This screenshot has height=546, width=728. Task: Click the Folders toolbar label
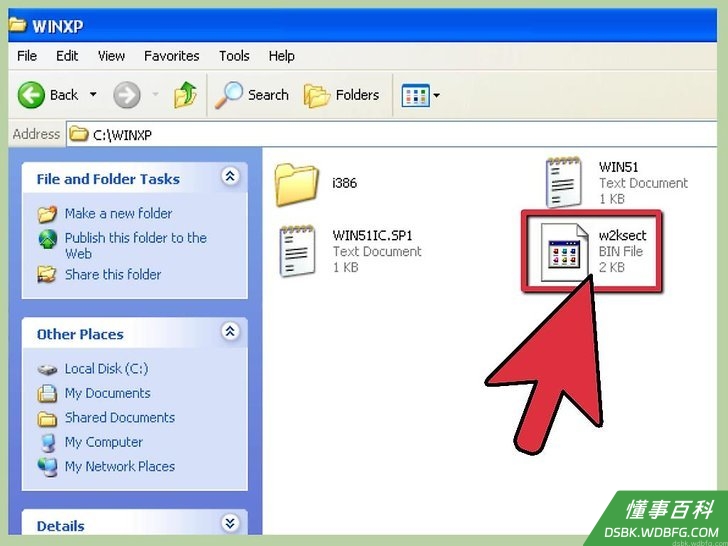[357, 95]
